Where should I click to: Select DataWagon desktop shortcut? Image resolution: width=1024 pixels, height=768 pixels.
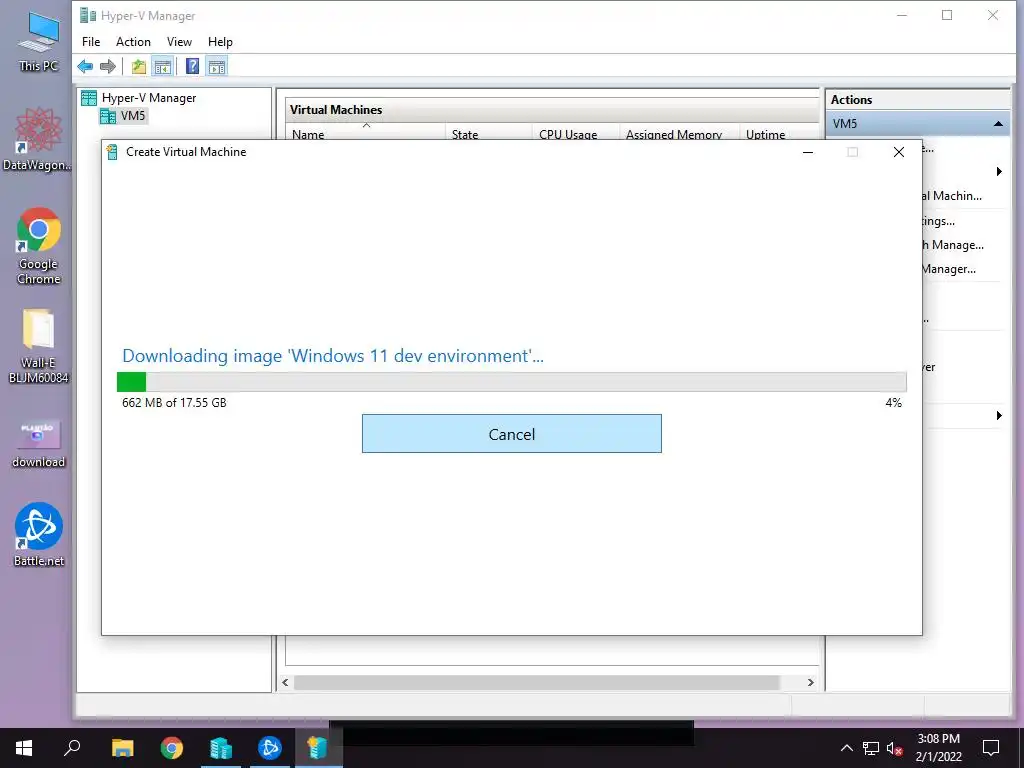tap(37, 139)
